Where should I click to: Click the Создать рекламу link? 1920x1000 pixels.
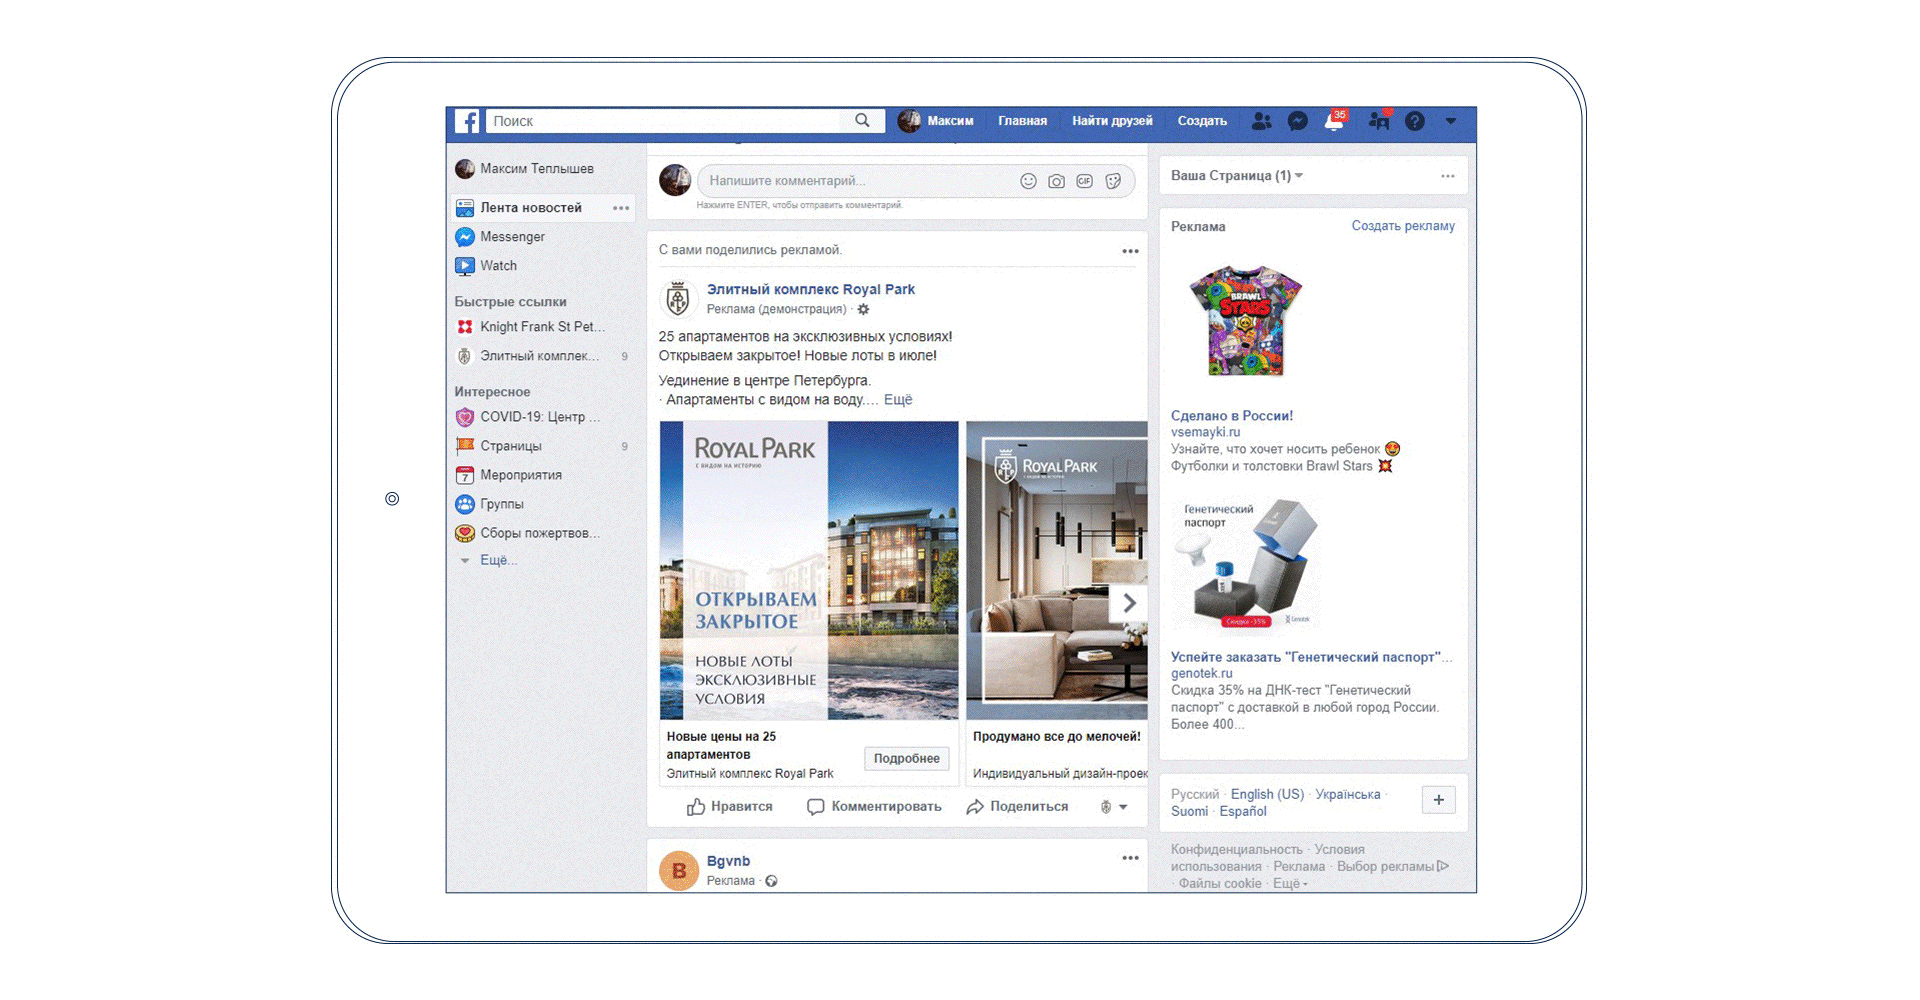[1403, 226]
